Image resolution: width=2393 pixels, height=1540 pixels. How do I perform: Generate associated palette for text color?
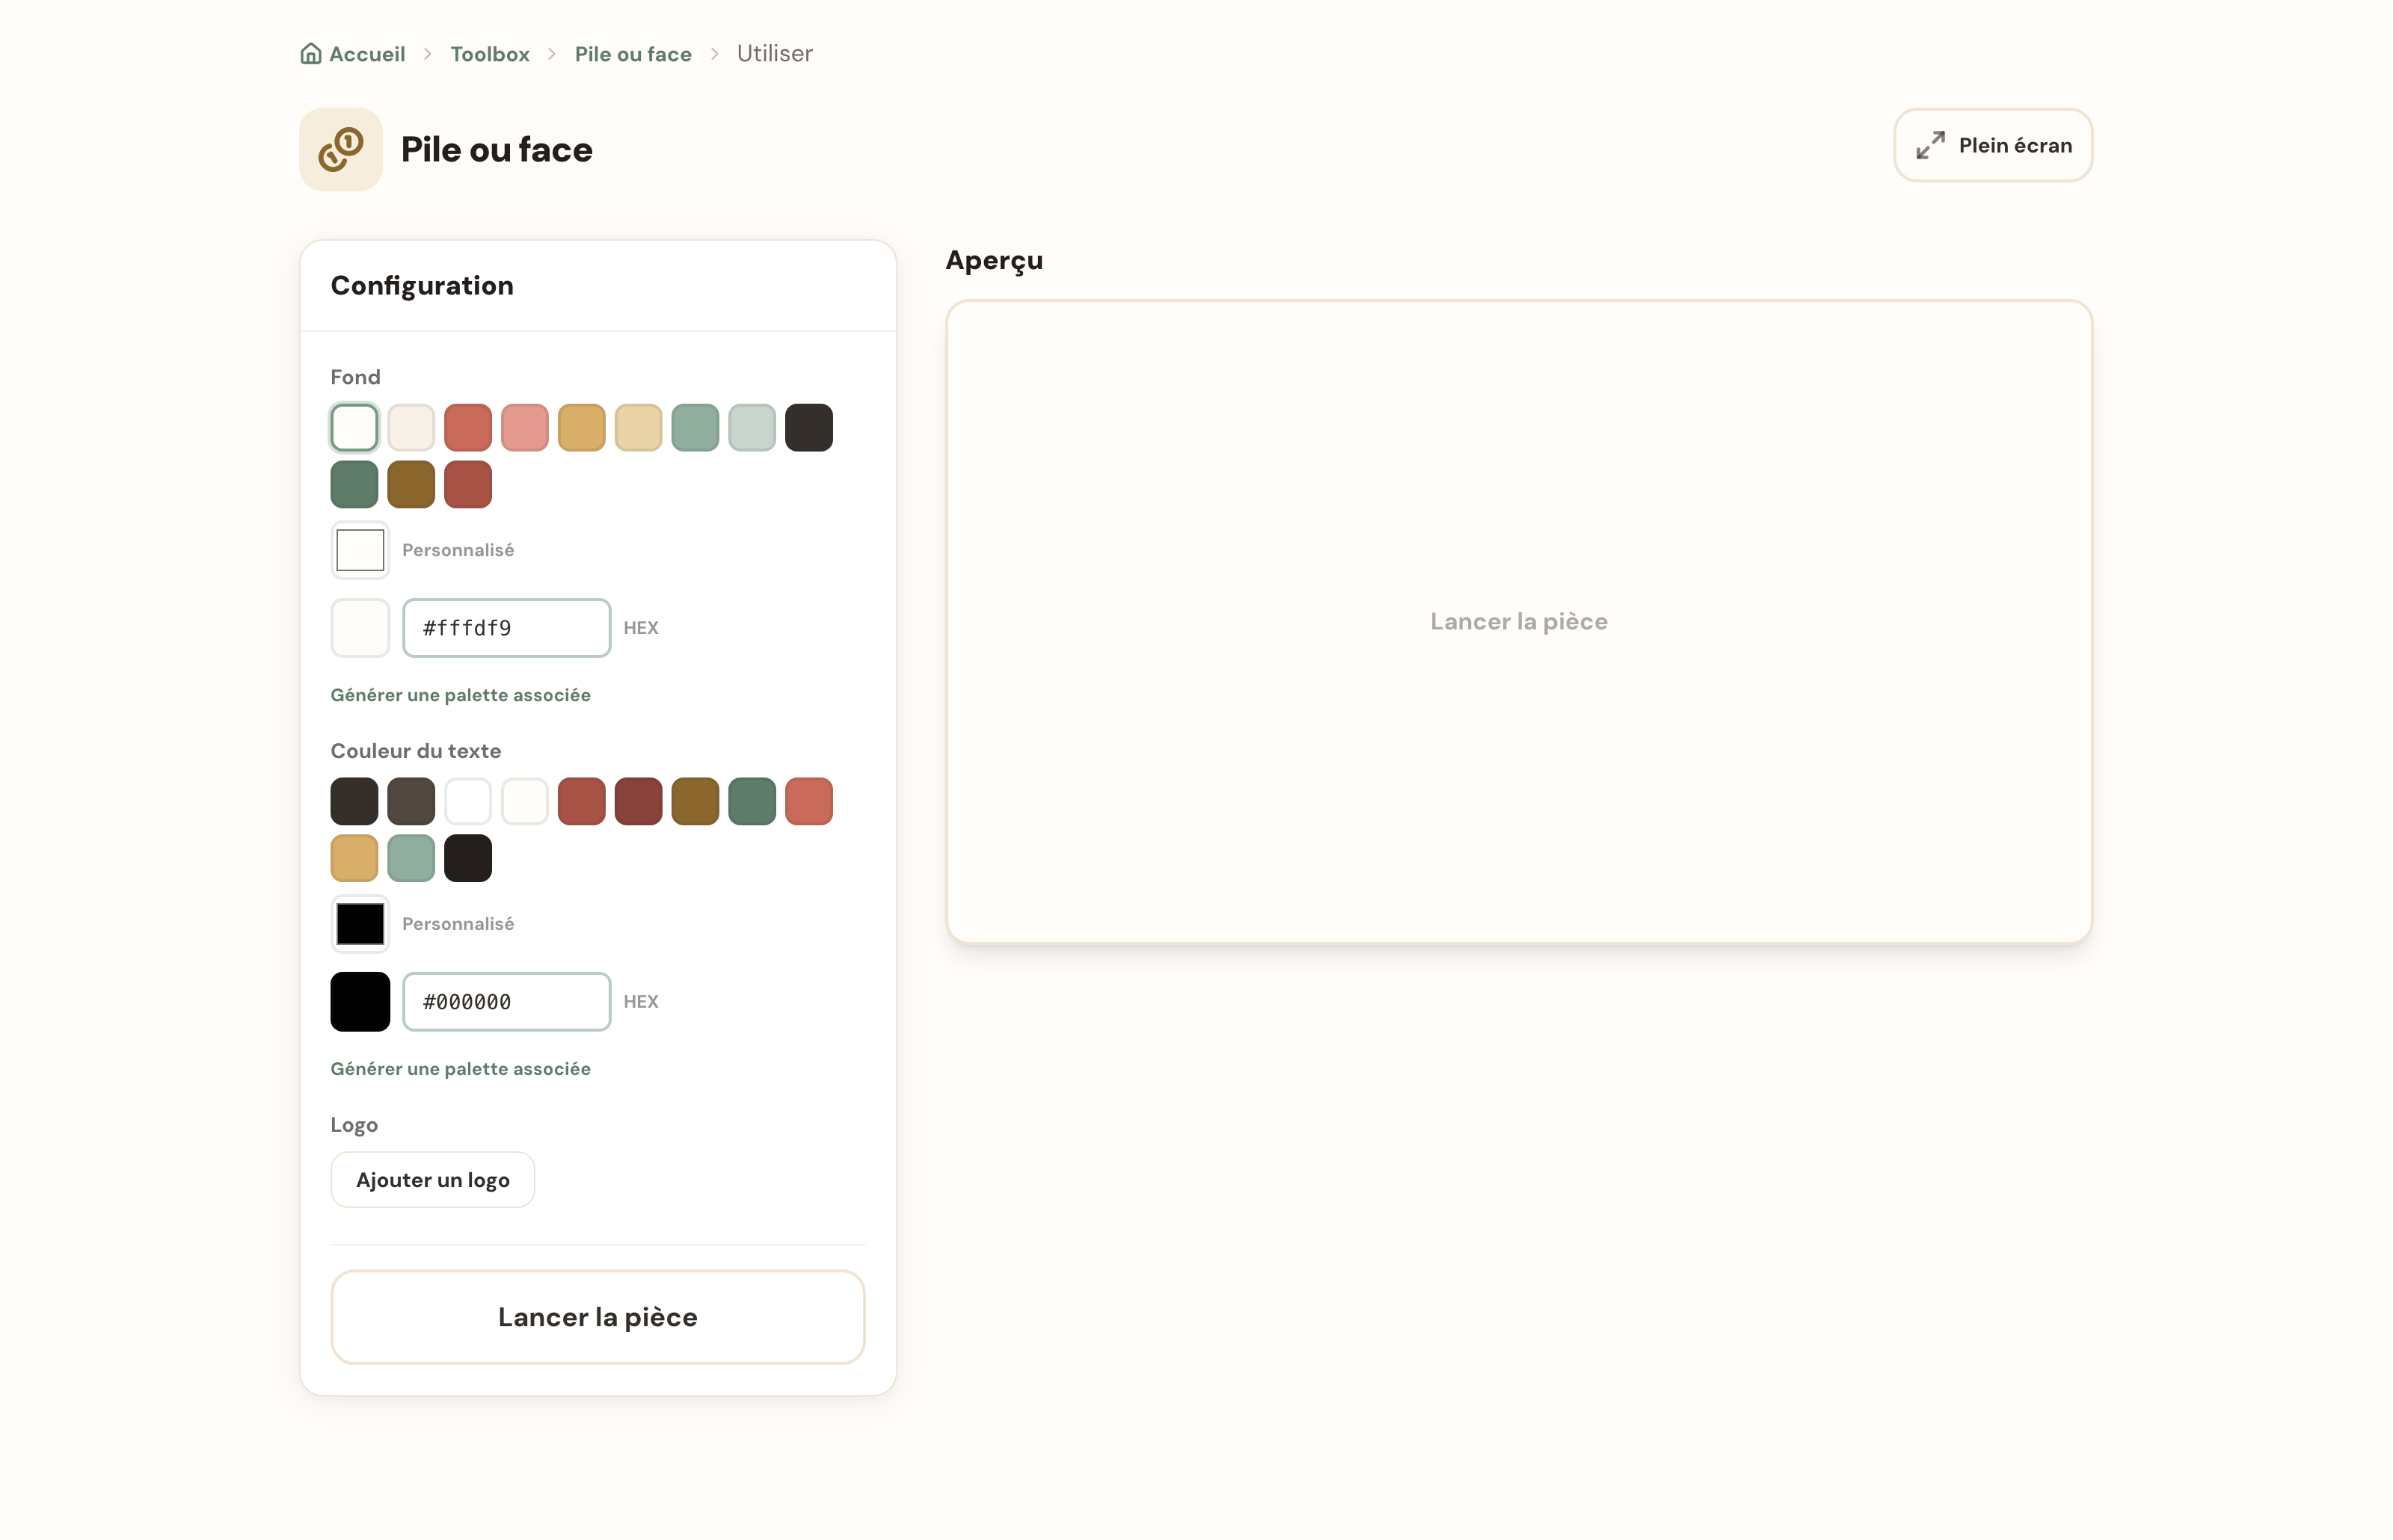461,1069
